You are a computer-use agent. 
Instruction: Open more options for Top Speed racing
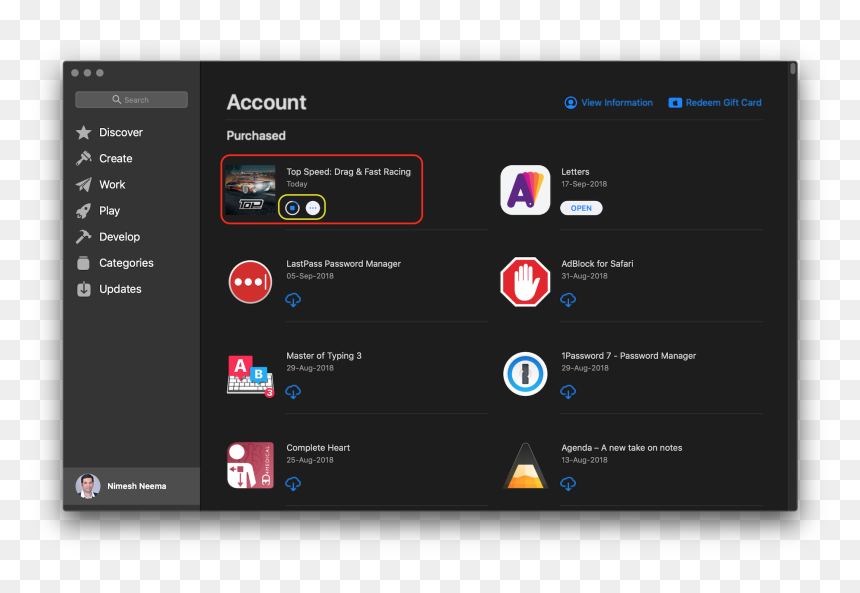313,208
